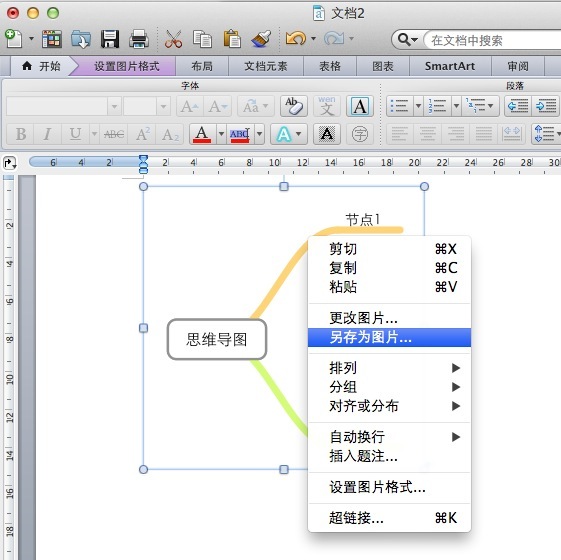Open the font color dropdown arrow
Image resolution: width=561 pixels, height=560 pixels.
(221, 134)
